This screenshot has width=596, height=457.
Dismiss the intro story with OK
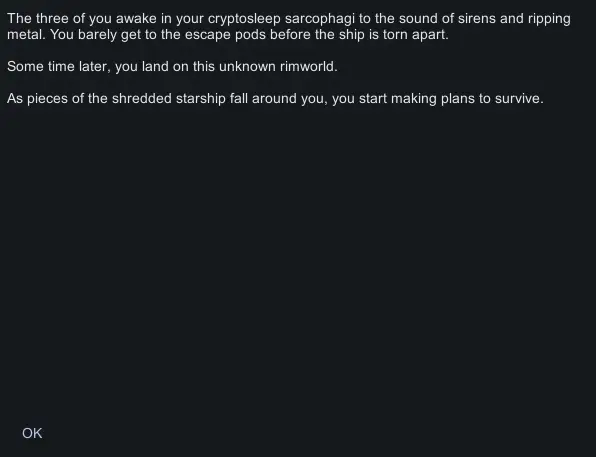tap(32, 433)
